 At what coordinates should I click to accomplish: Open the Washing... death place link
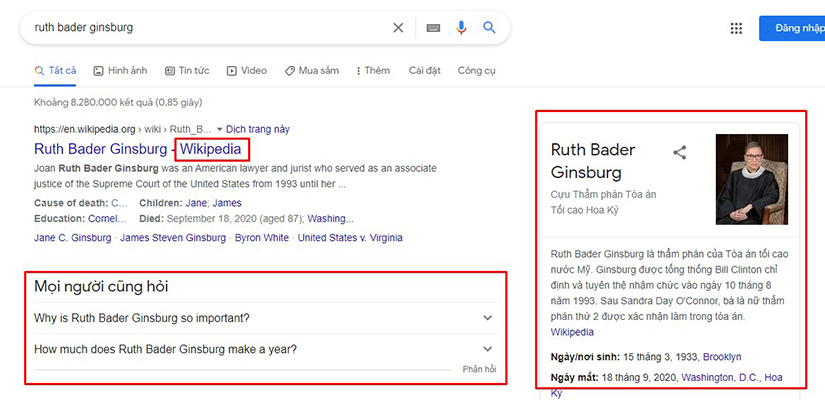[331, 218]
